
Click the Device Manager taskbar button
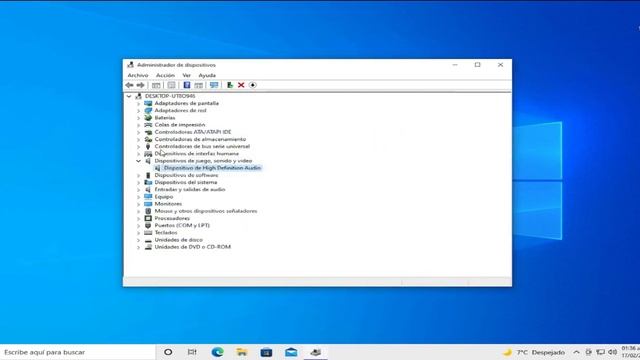coord(316,352)
